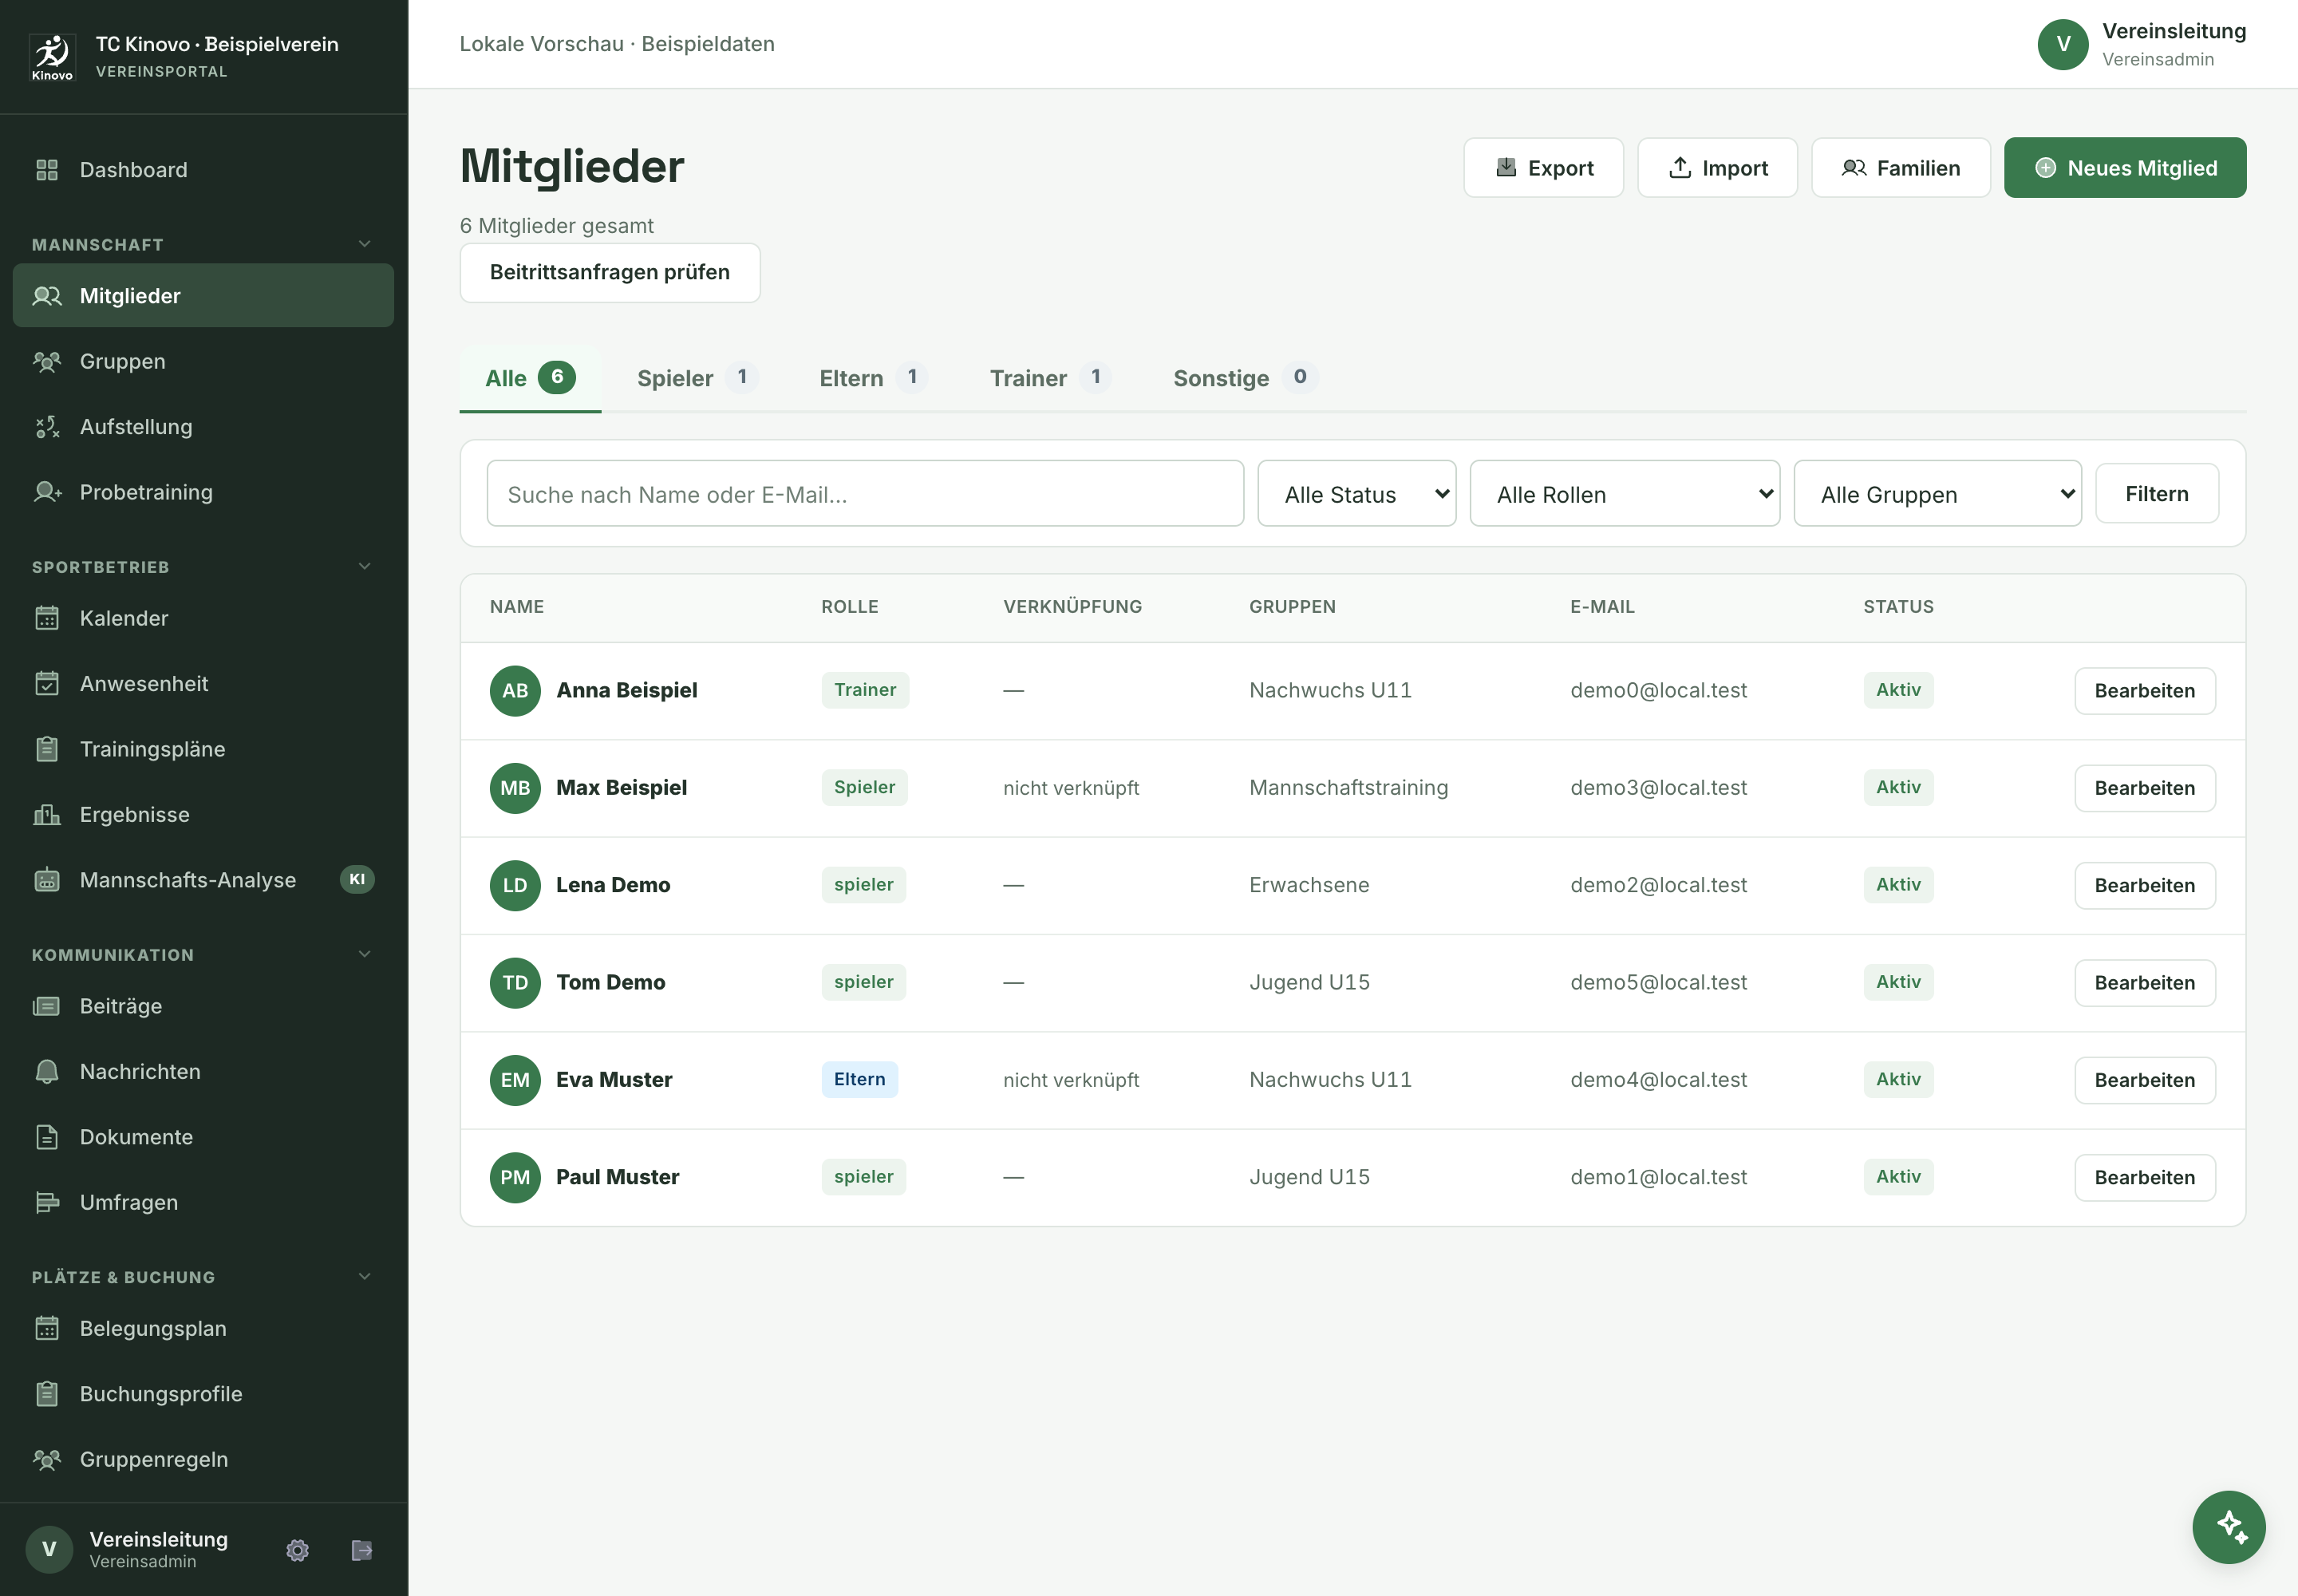This screenshot has width=2298, height=1596.
Task: Open the Alle Gruppen dropdown
Action: pos(1937,494)
